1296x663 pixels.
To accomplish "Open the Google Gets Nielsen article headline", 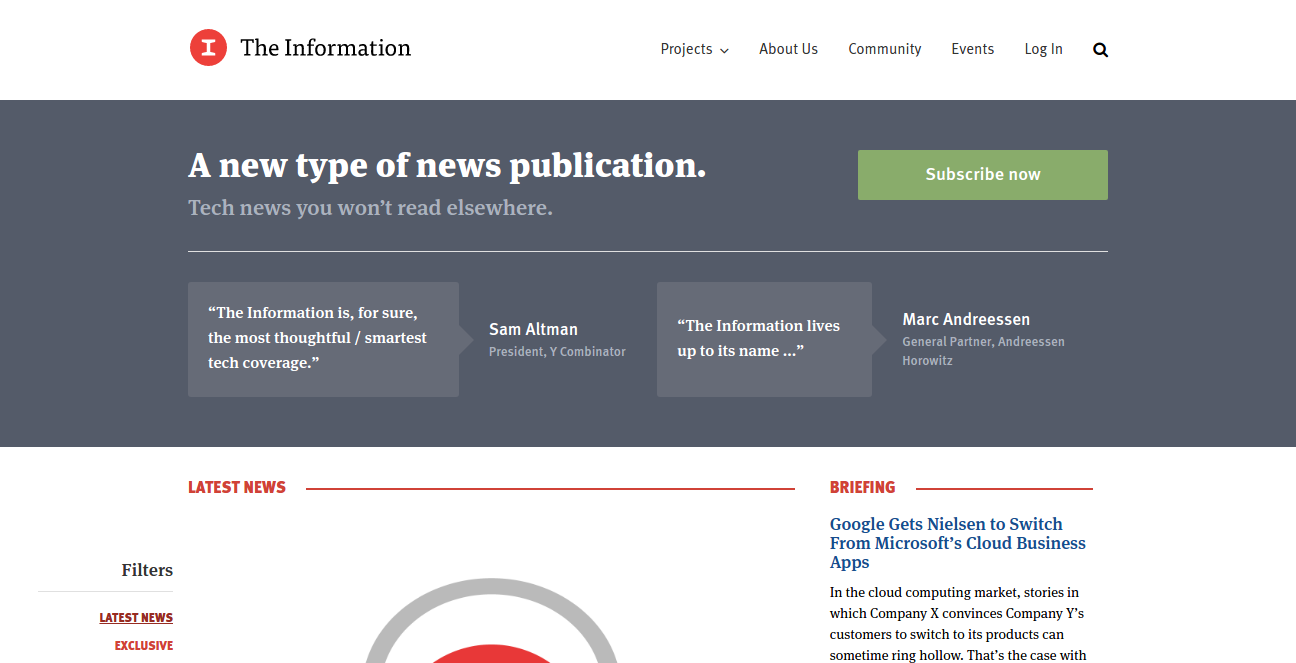I will pos(957,543).
